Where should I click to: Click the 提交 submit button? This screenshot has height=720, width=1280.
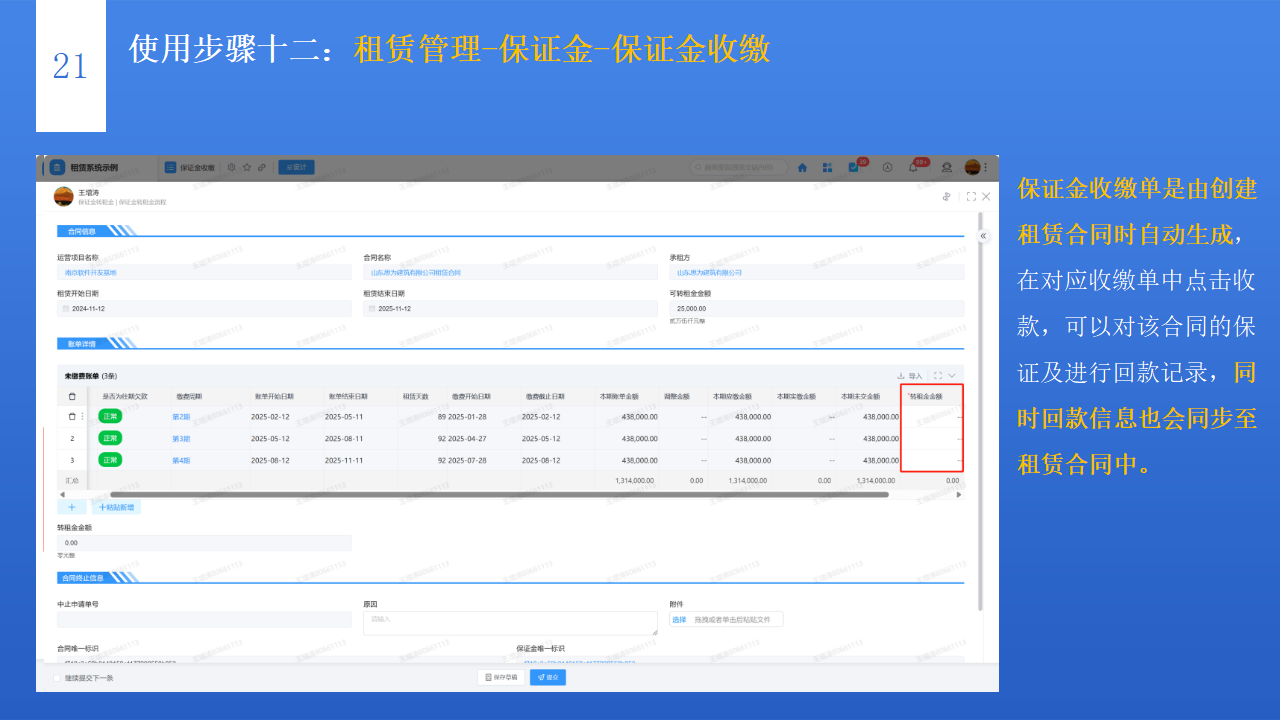coord(548,677)
